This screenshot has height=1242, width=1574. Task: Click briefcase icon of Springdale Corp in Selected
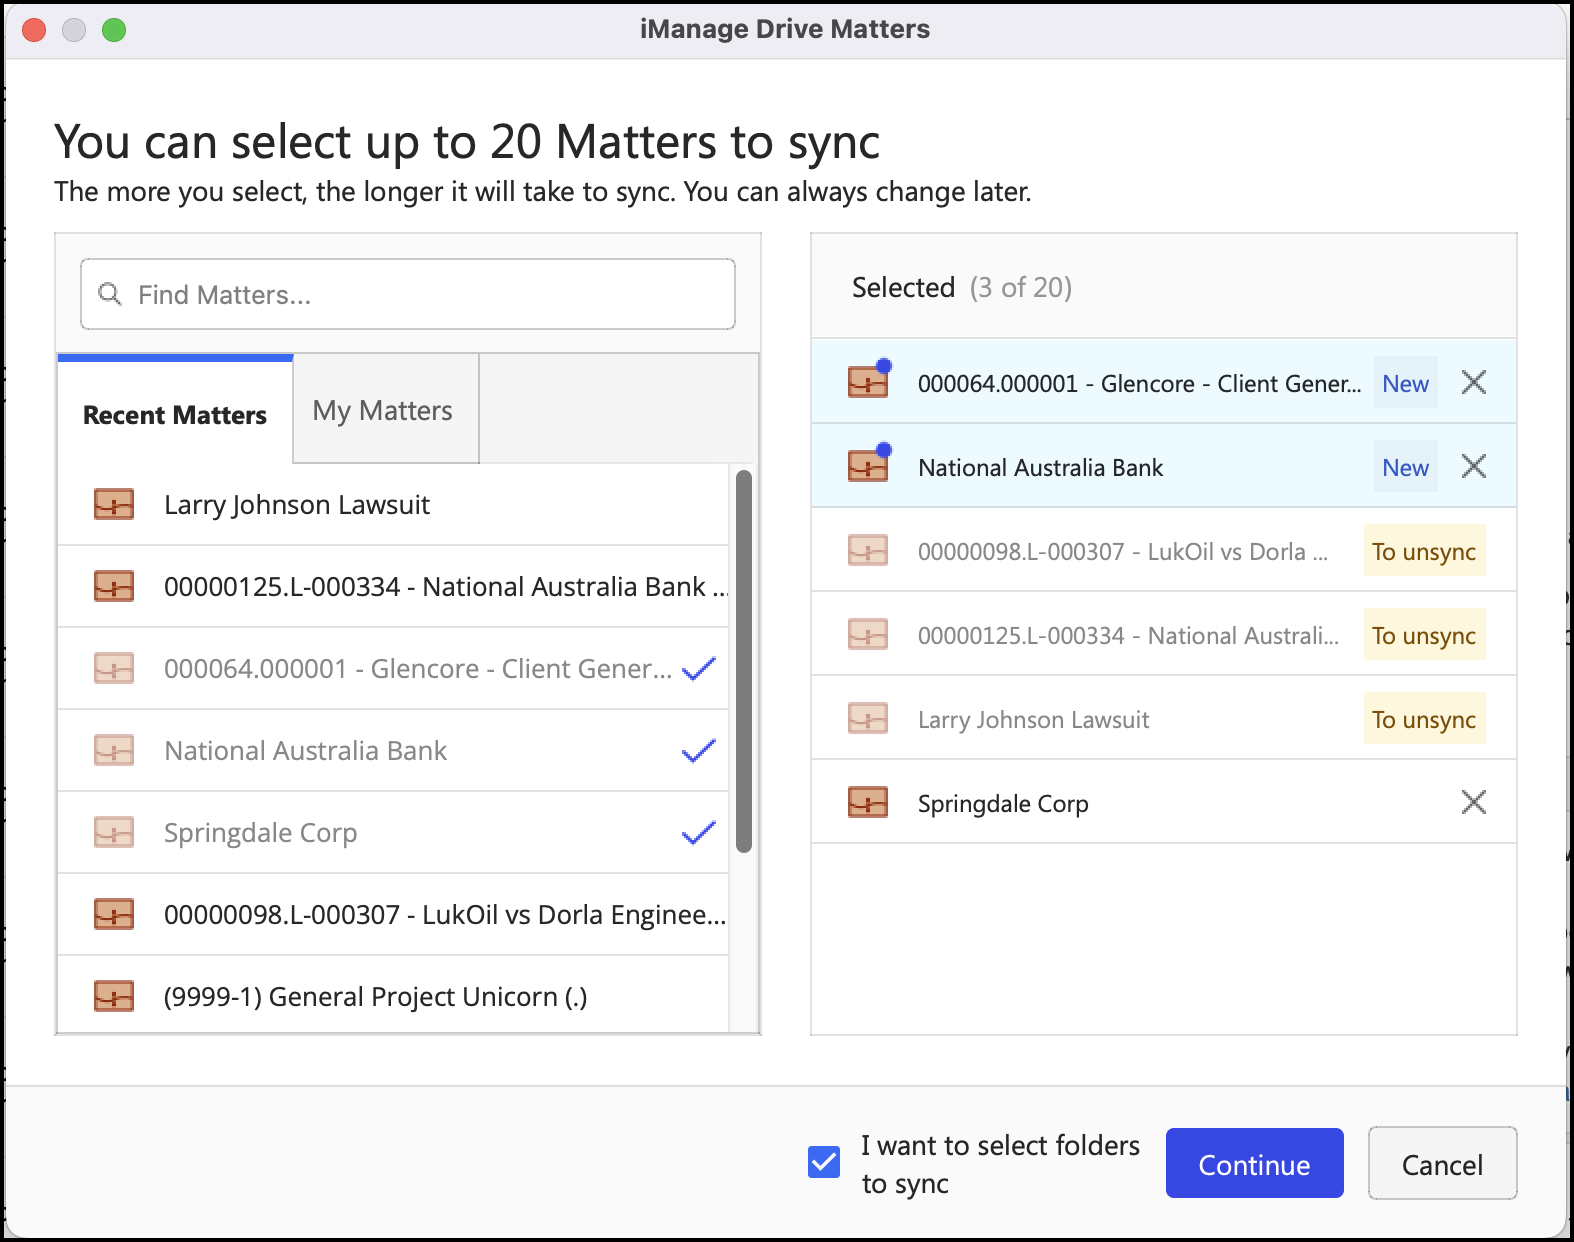coord(867,803)
